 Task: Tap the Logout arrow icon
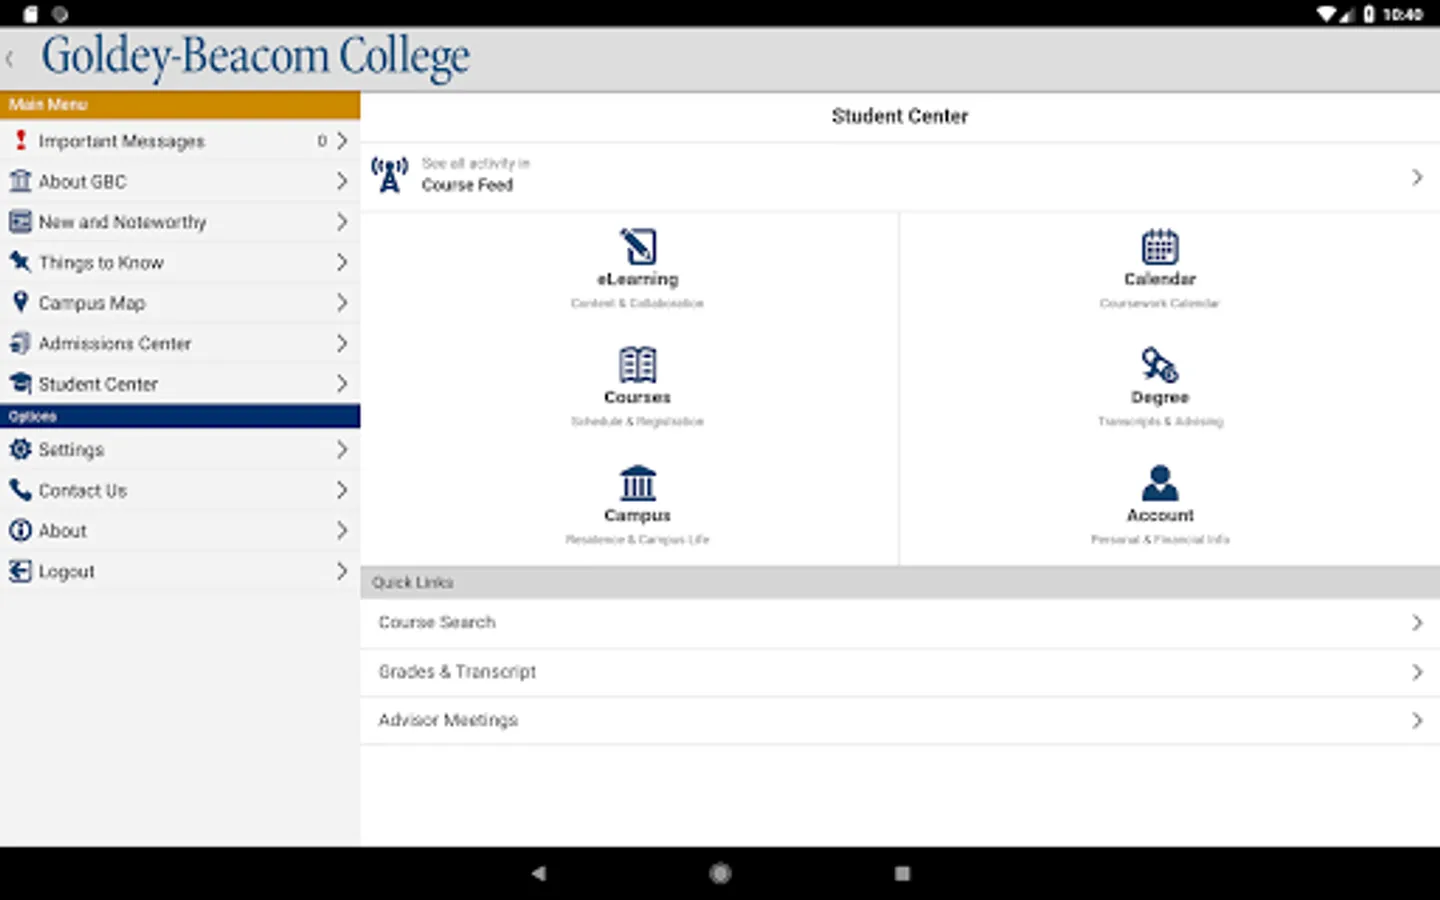tap(20, 571)
